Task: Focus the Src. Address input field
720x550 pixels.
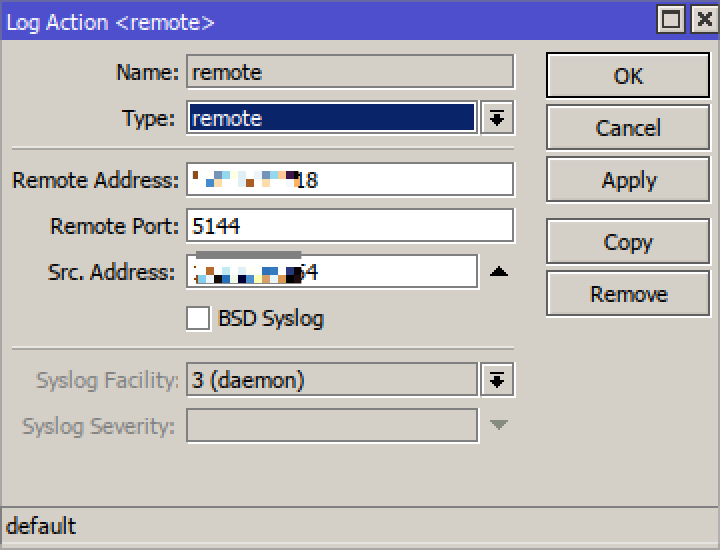Action: pos(390,271)
